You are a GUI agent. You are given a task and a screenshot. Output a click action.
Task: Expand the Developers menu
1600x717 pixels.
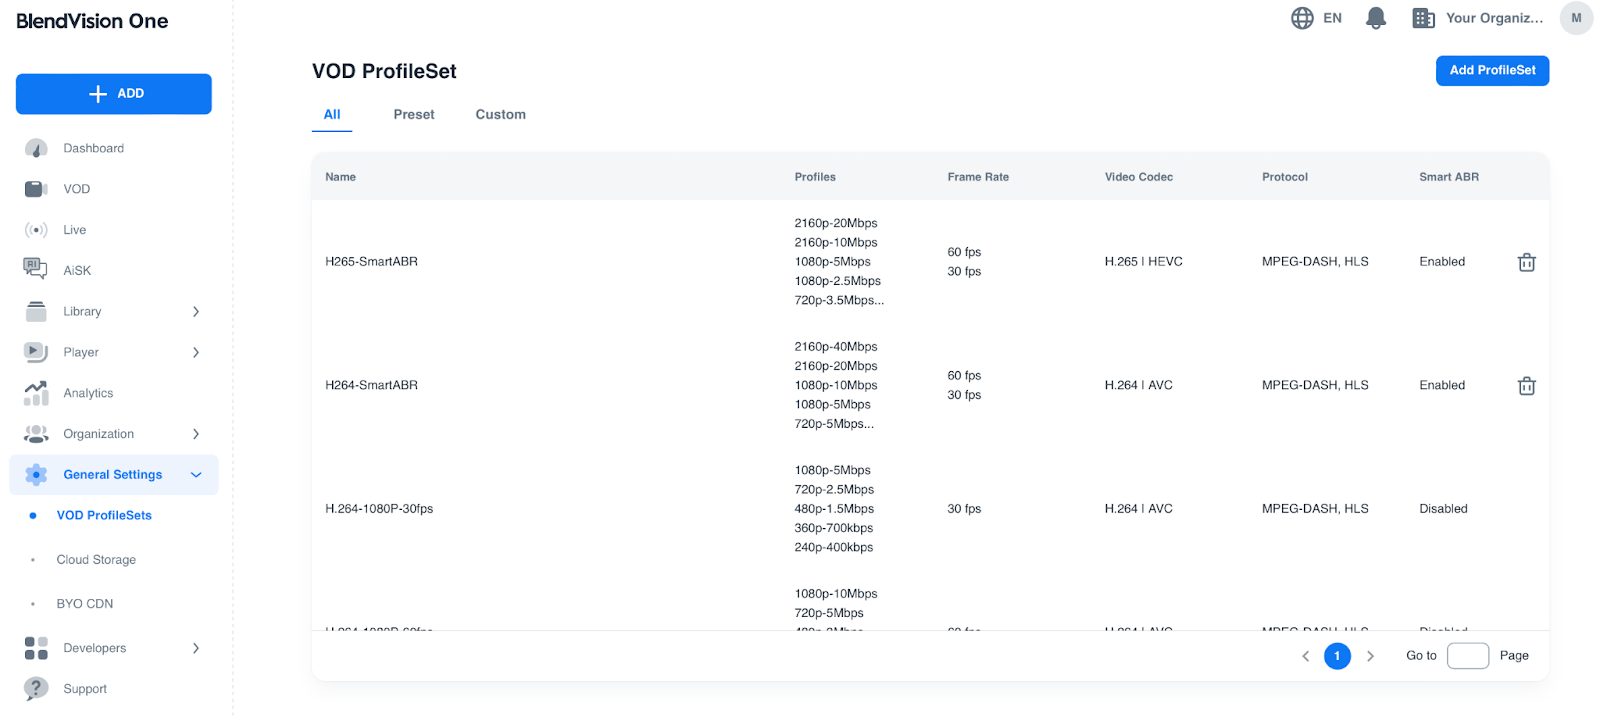[196, 648]
